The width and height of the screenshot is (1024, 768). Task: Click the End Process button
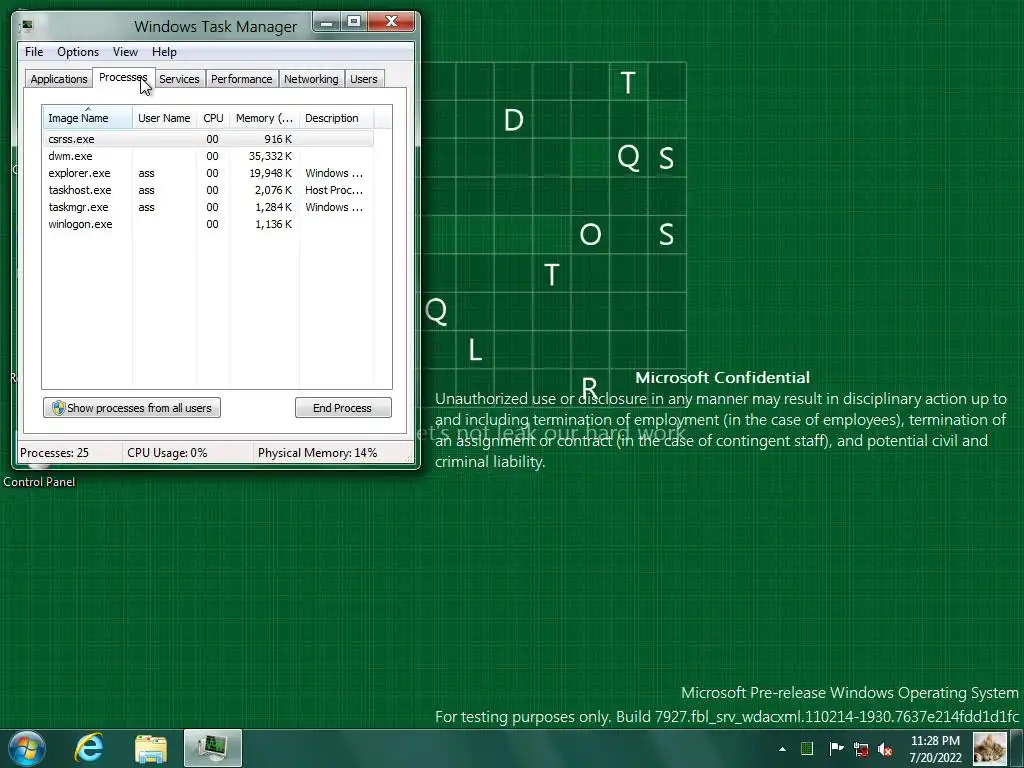coord(343,408)
